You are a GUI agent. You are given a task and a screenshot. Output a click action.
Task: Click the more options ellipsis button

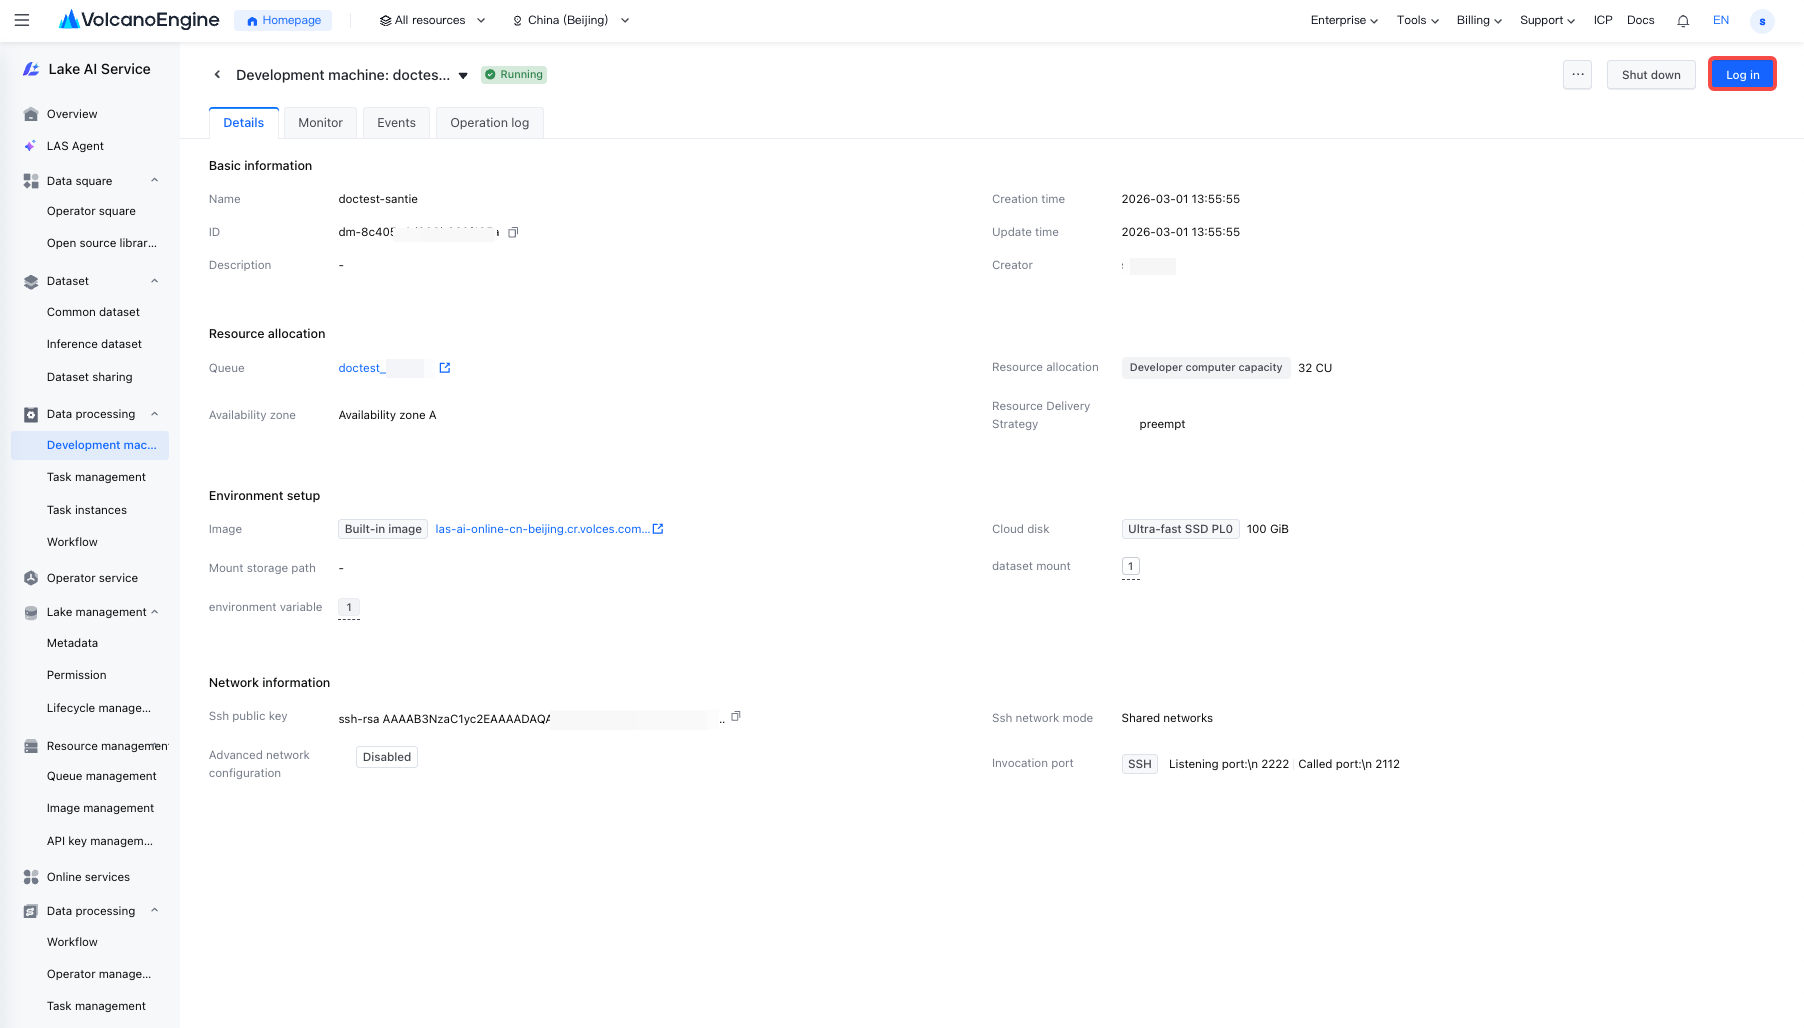[1578, 75]
